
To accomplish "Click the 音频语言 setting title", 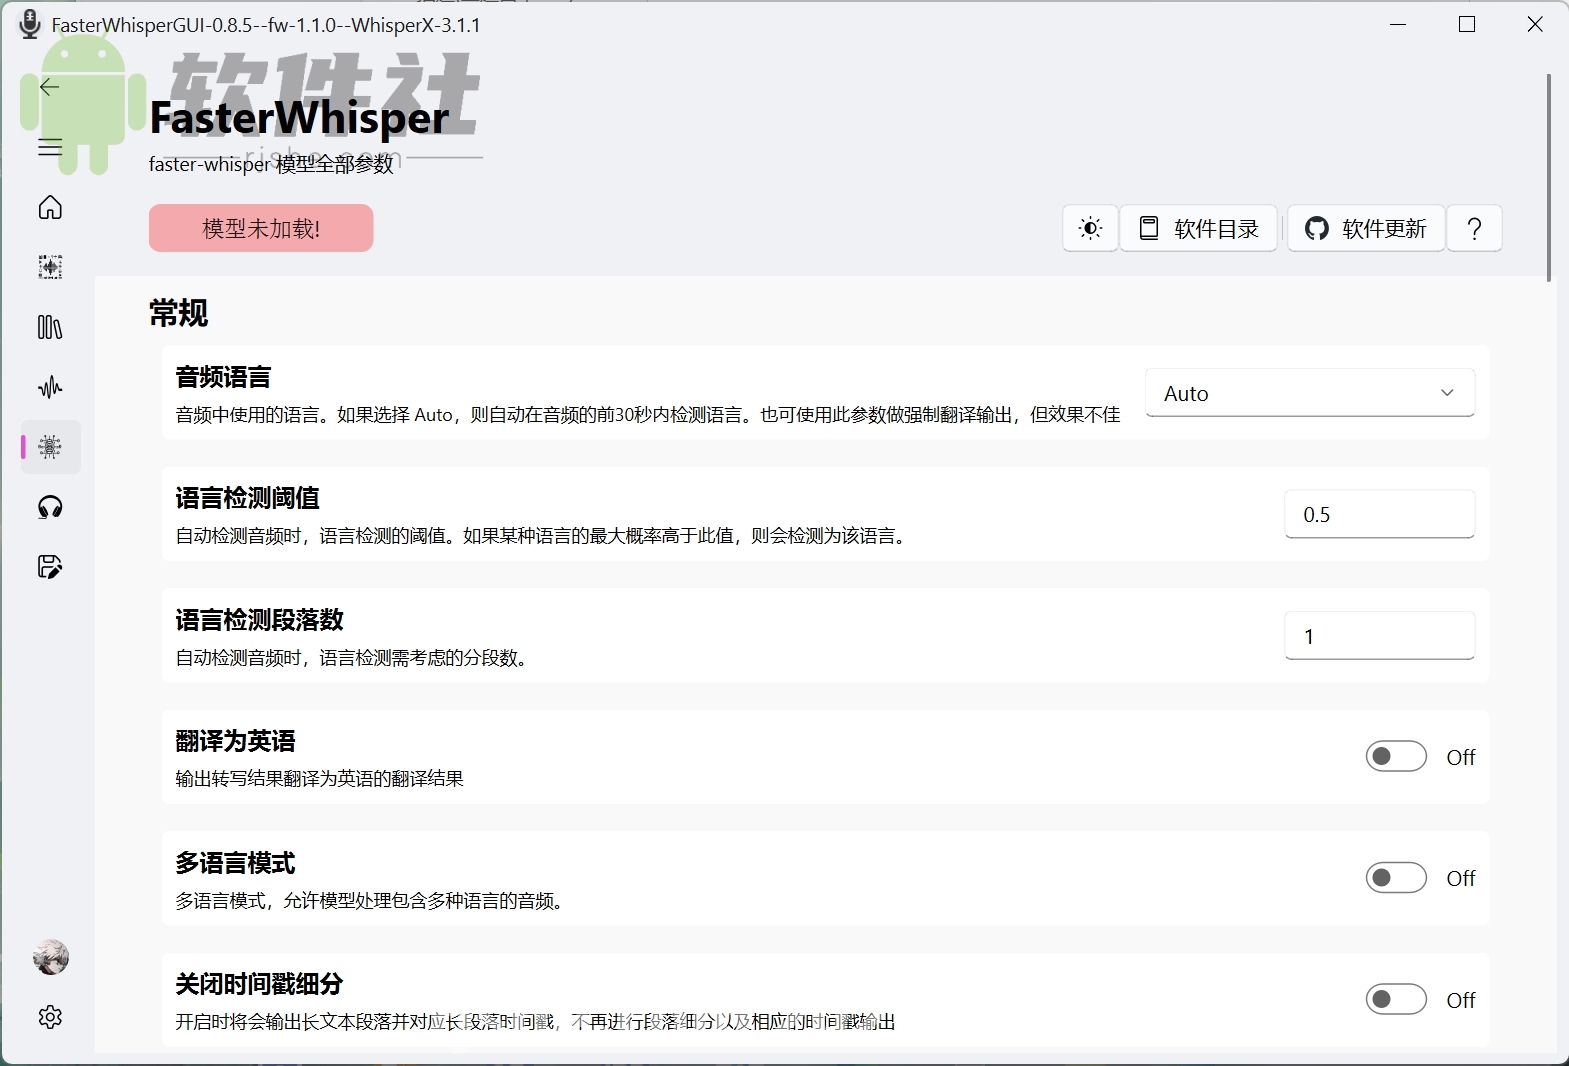I will tap(223, 377).
